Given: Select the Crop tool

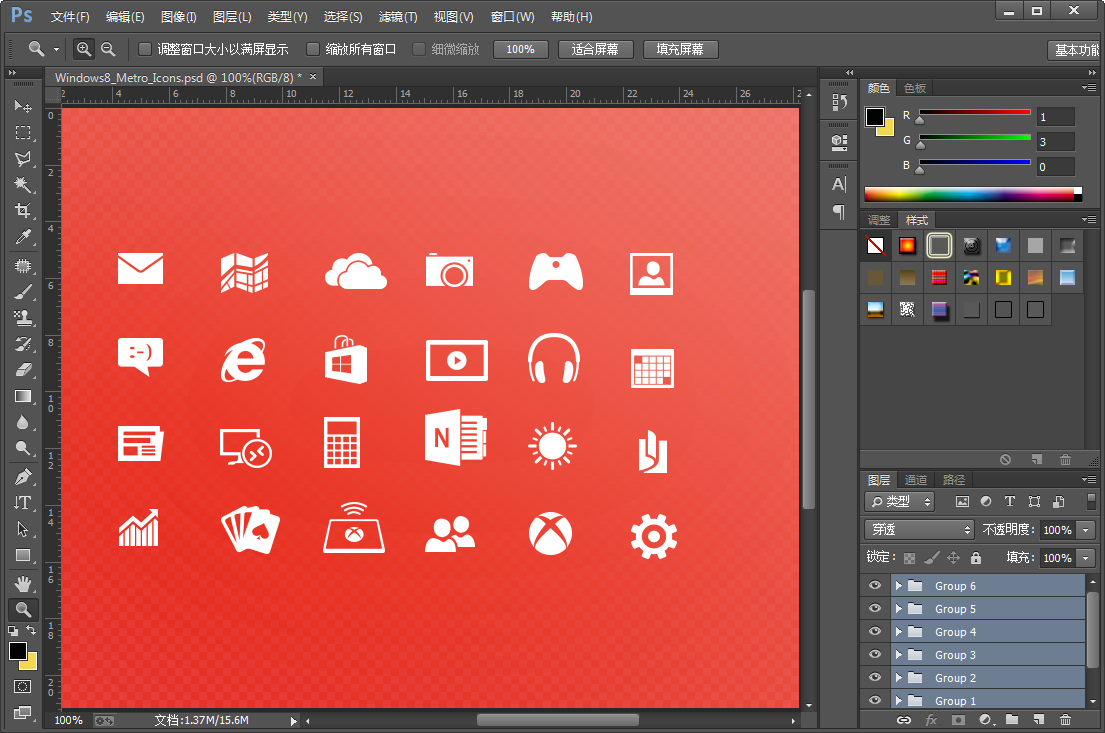Looking at the screenshot, I should pyautogui.click(x=23, y=211).
